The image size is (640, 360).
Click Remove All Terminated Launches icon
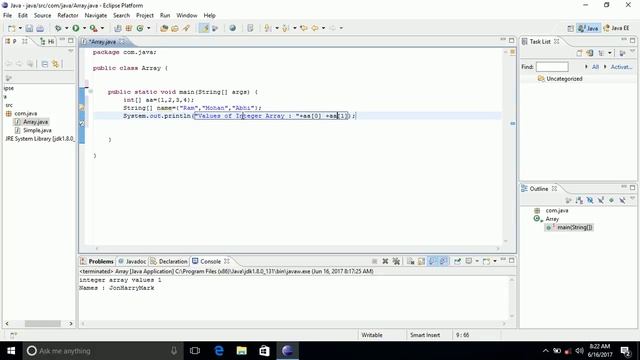pos(396,261)
